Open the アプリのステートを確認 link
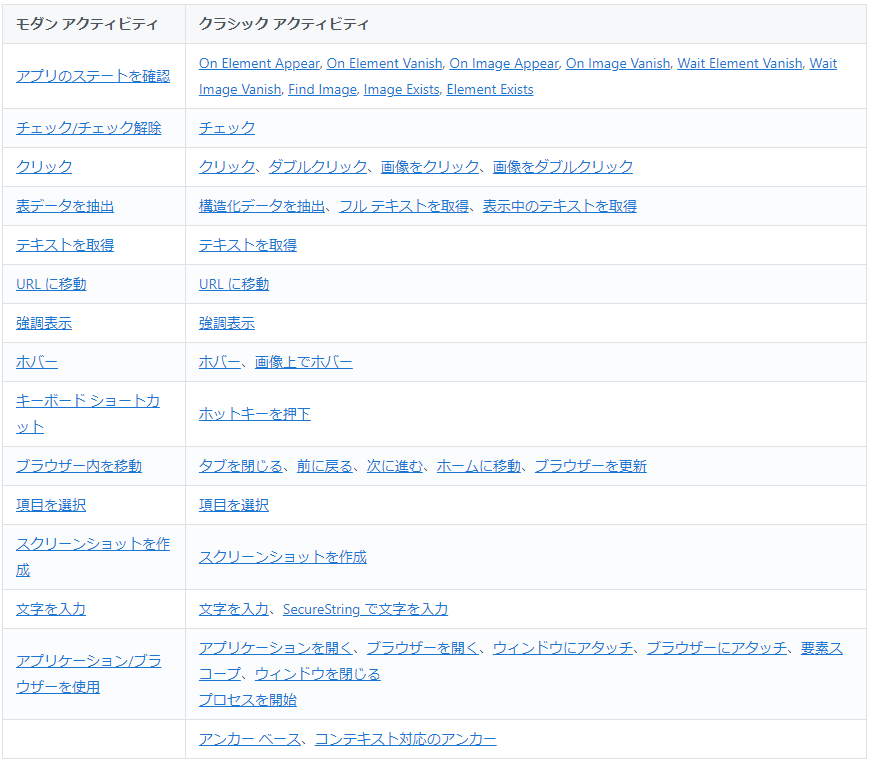873x765 pixels. coord(93,76)
